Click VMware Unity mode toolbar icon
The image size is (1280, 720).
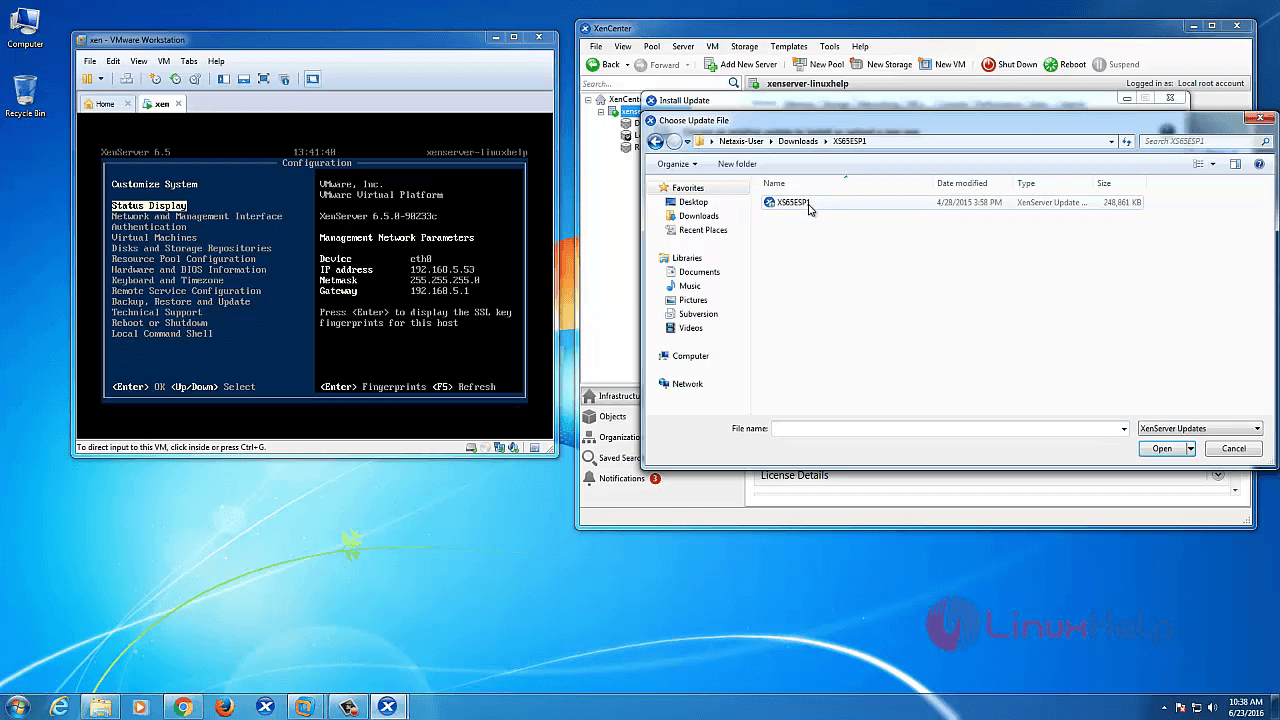point(284,79)
